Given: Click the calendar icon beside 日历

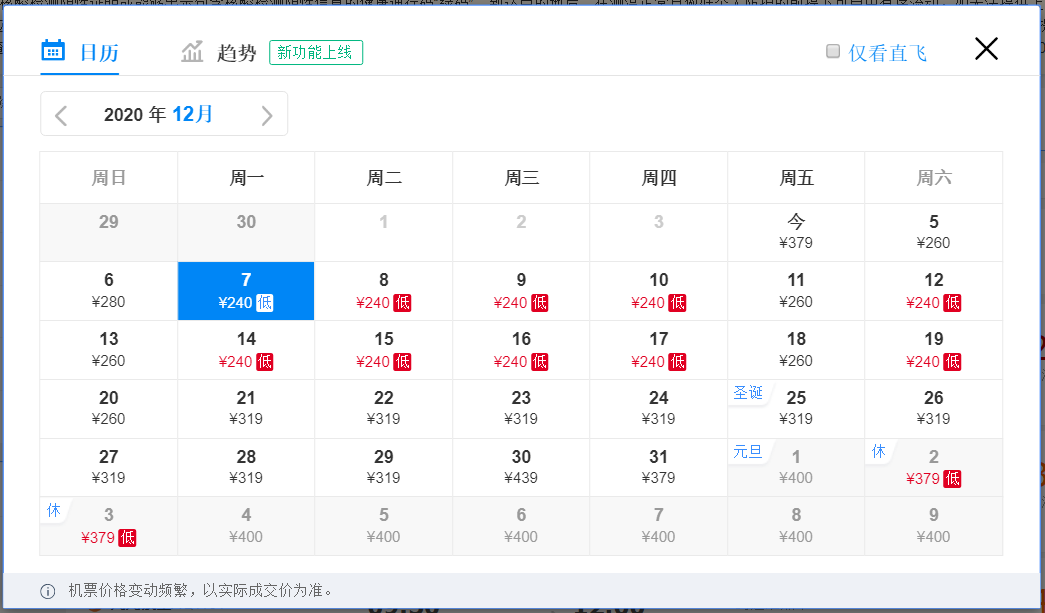Looking at the screenshot, I should click(53, 51).
